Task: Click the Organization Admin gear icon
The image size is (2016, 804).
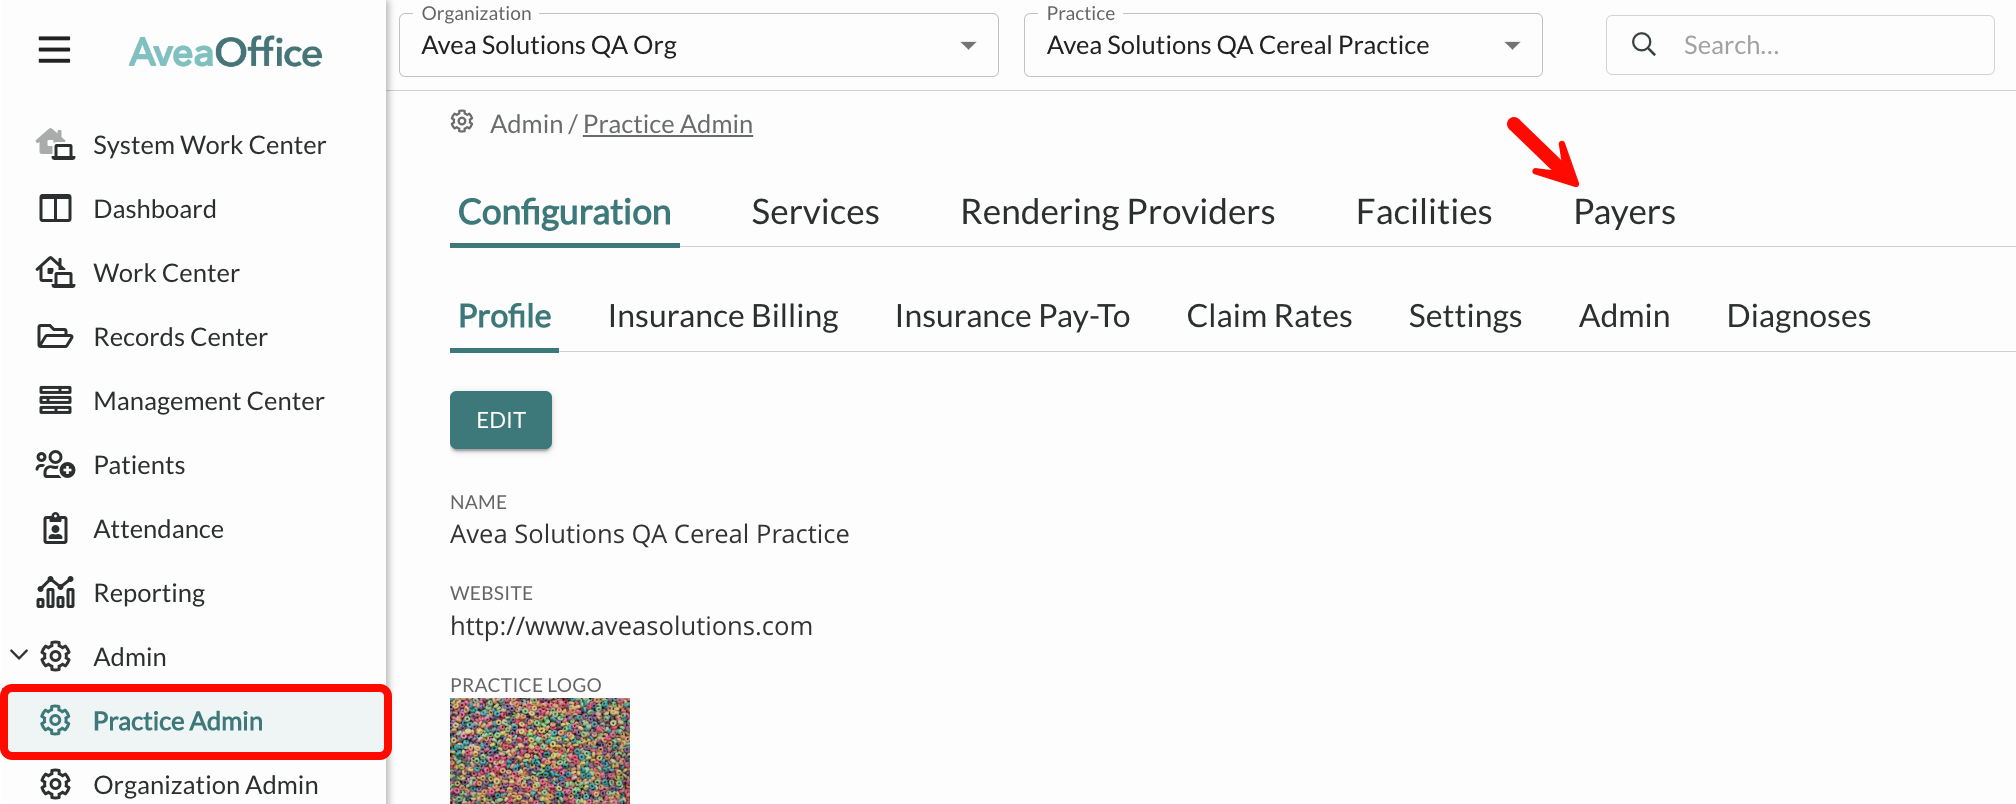Action: coord(55,785)
